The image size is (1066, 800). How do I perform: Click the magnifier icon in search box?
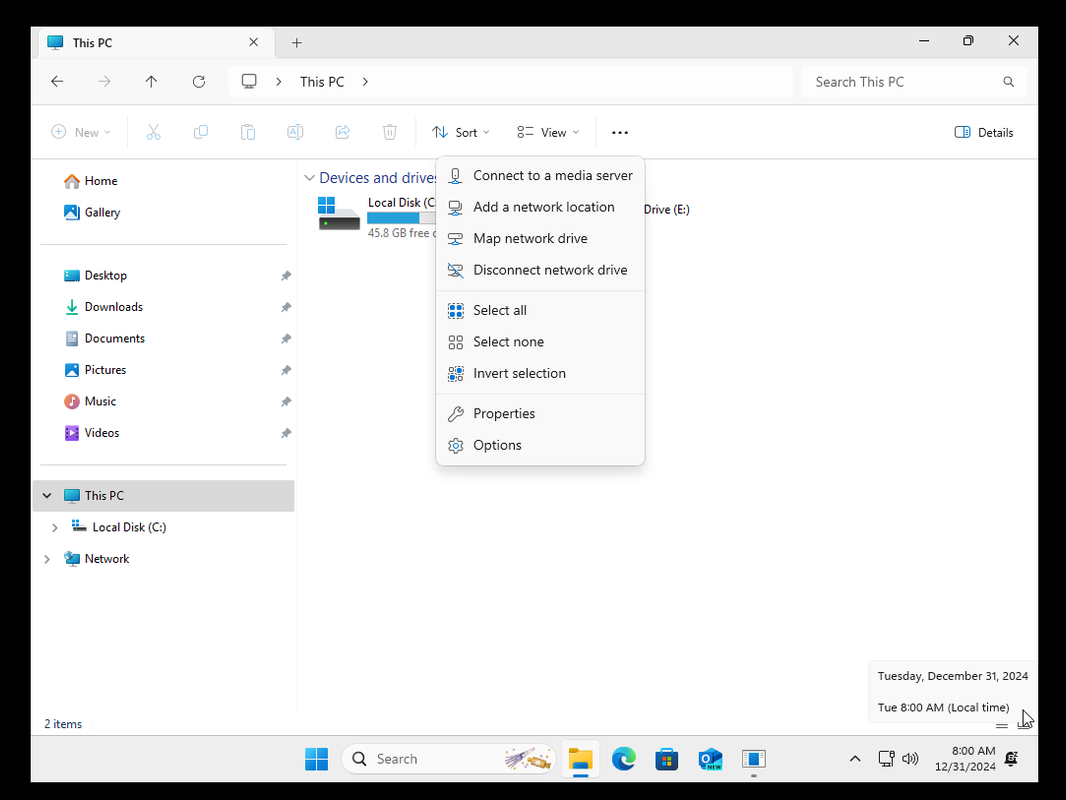[x=1009, y=82]
